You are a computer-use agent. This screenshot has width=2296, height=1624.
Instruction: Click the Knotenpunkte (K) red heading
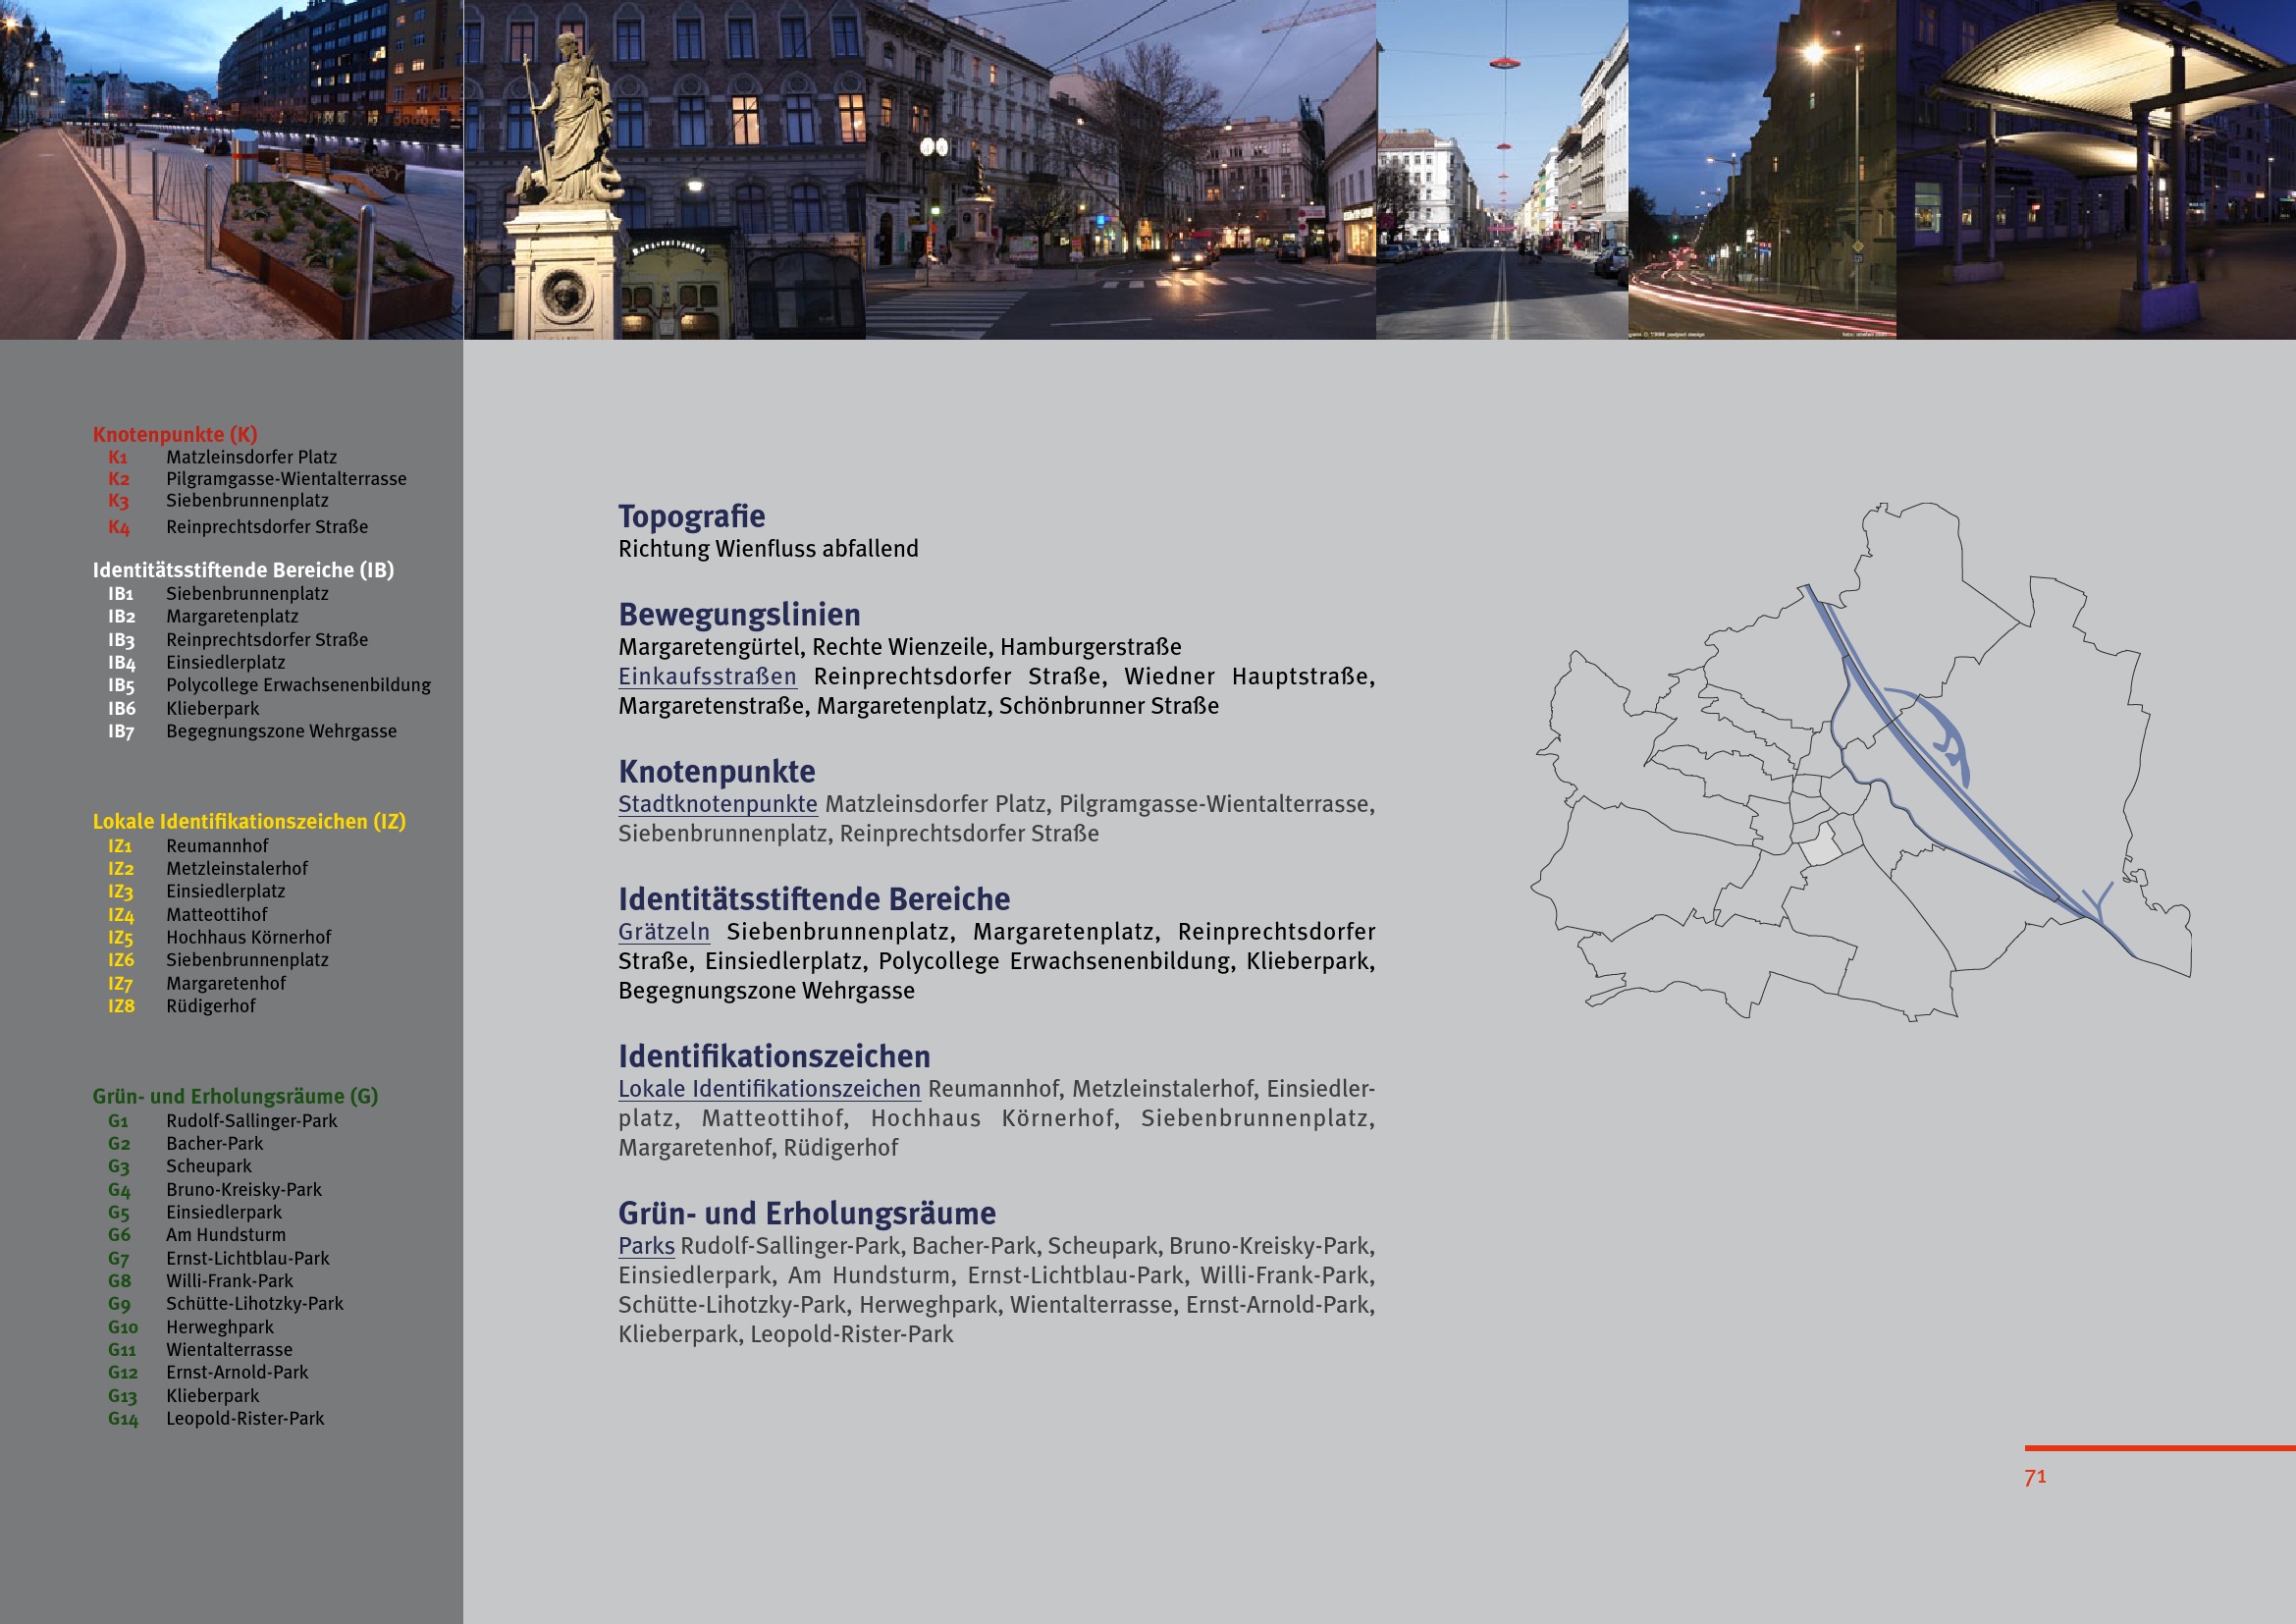click(175, 435)
